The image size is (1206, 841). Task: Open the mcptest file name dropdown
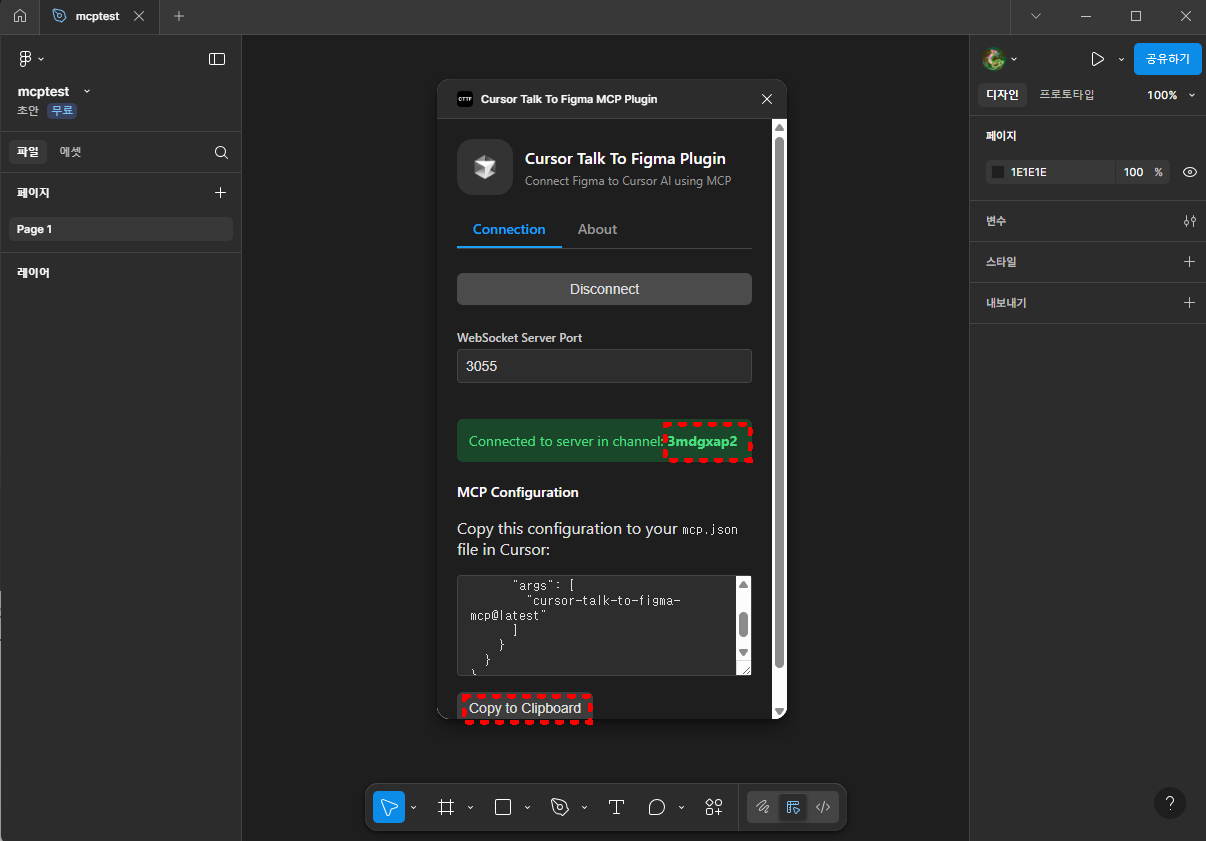click(x=87, y=91)
